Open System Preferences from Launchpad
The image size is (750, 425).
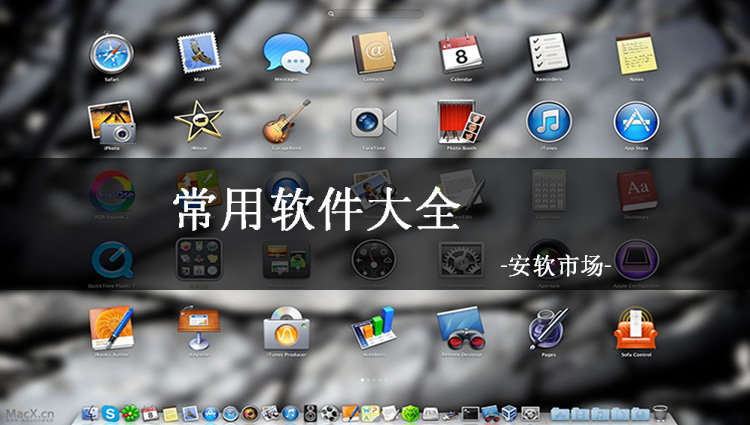click(x=461, y=261)
